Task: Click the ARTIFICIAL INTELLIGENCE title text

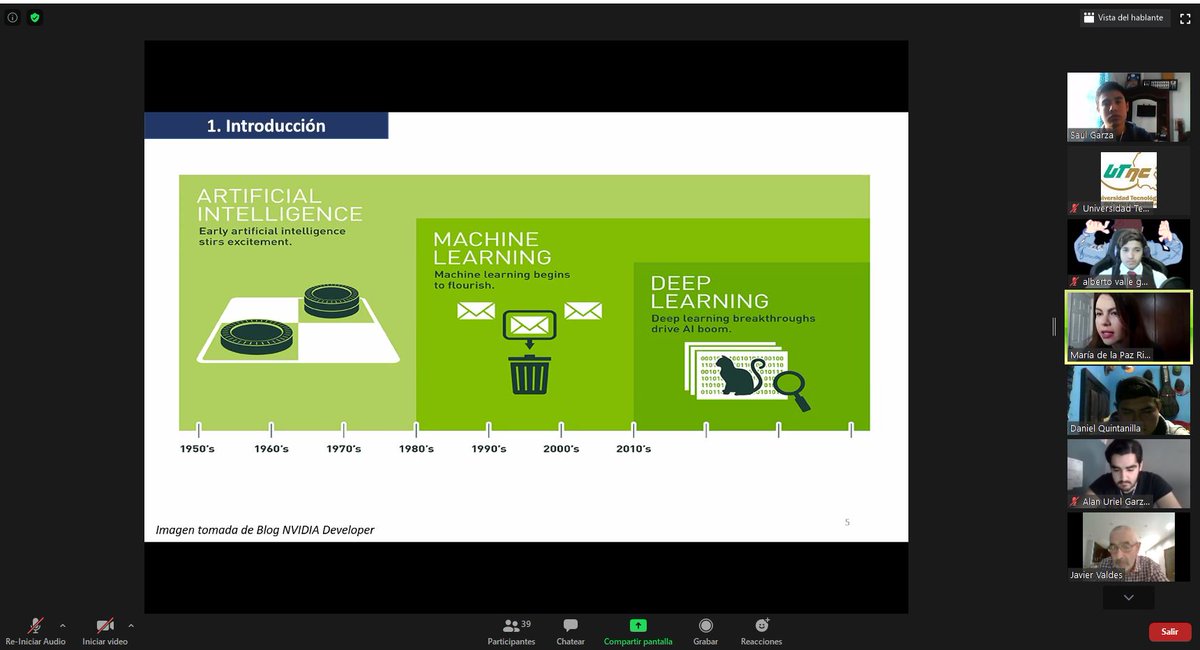Action: click(x=279, y=204)
